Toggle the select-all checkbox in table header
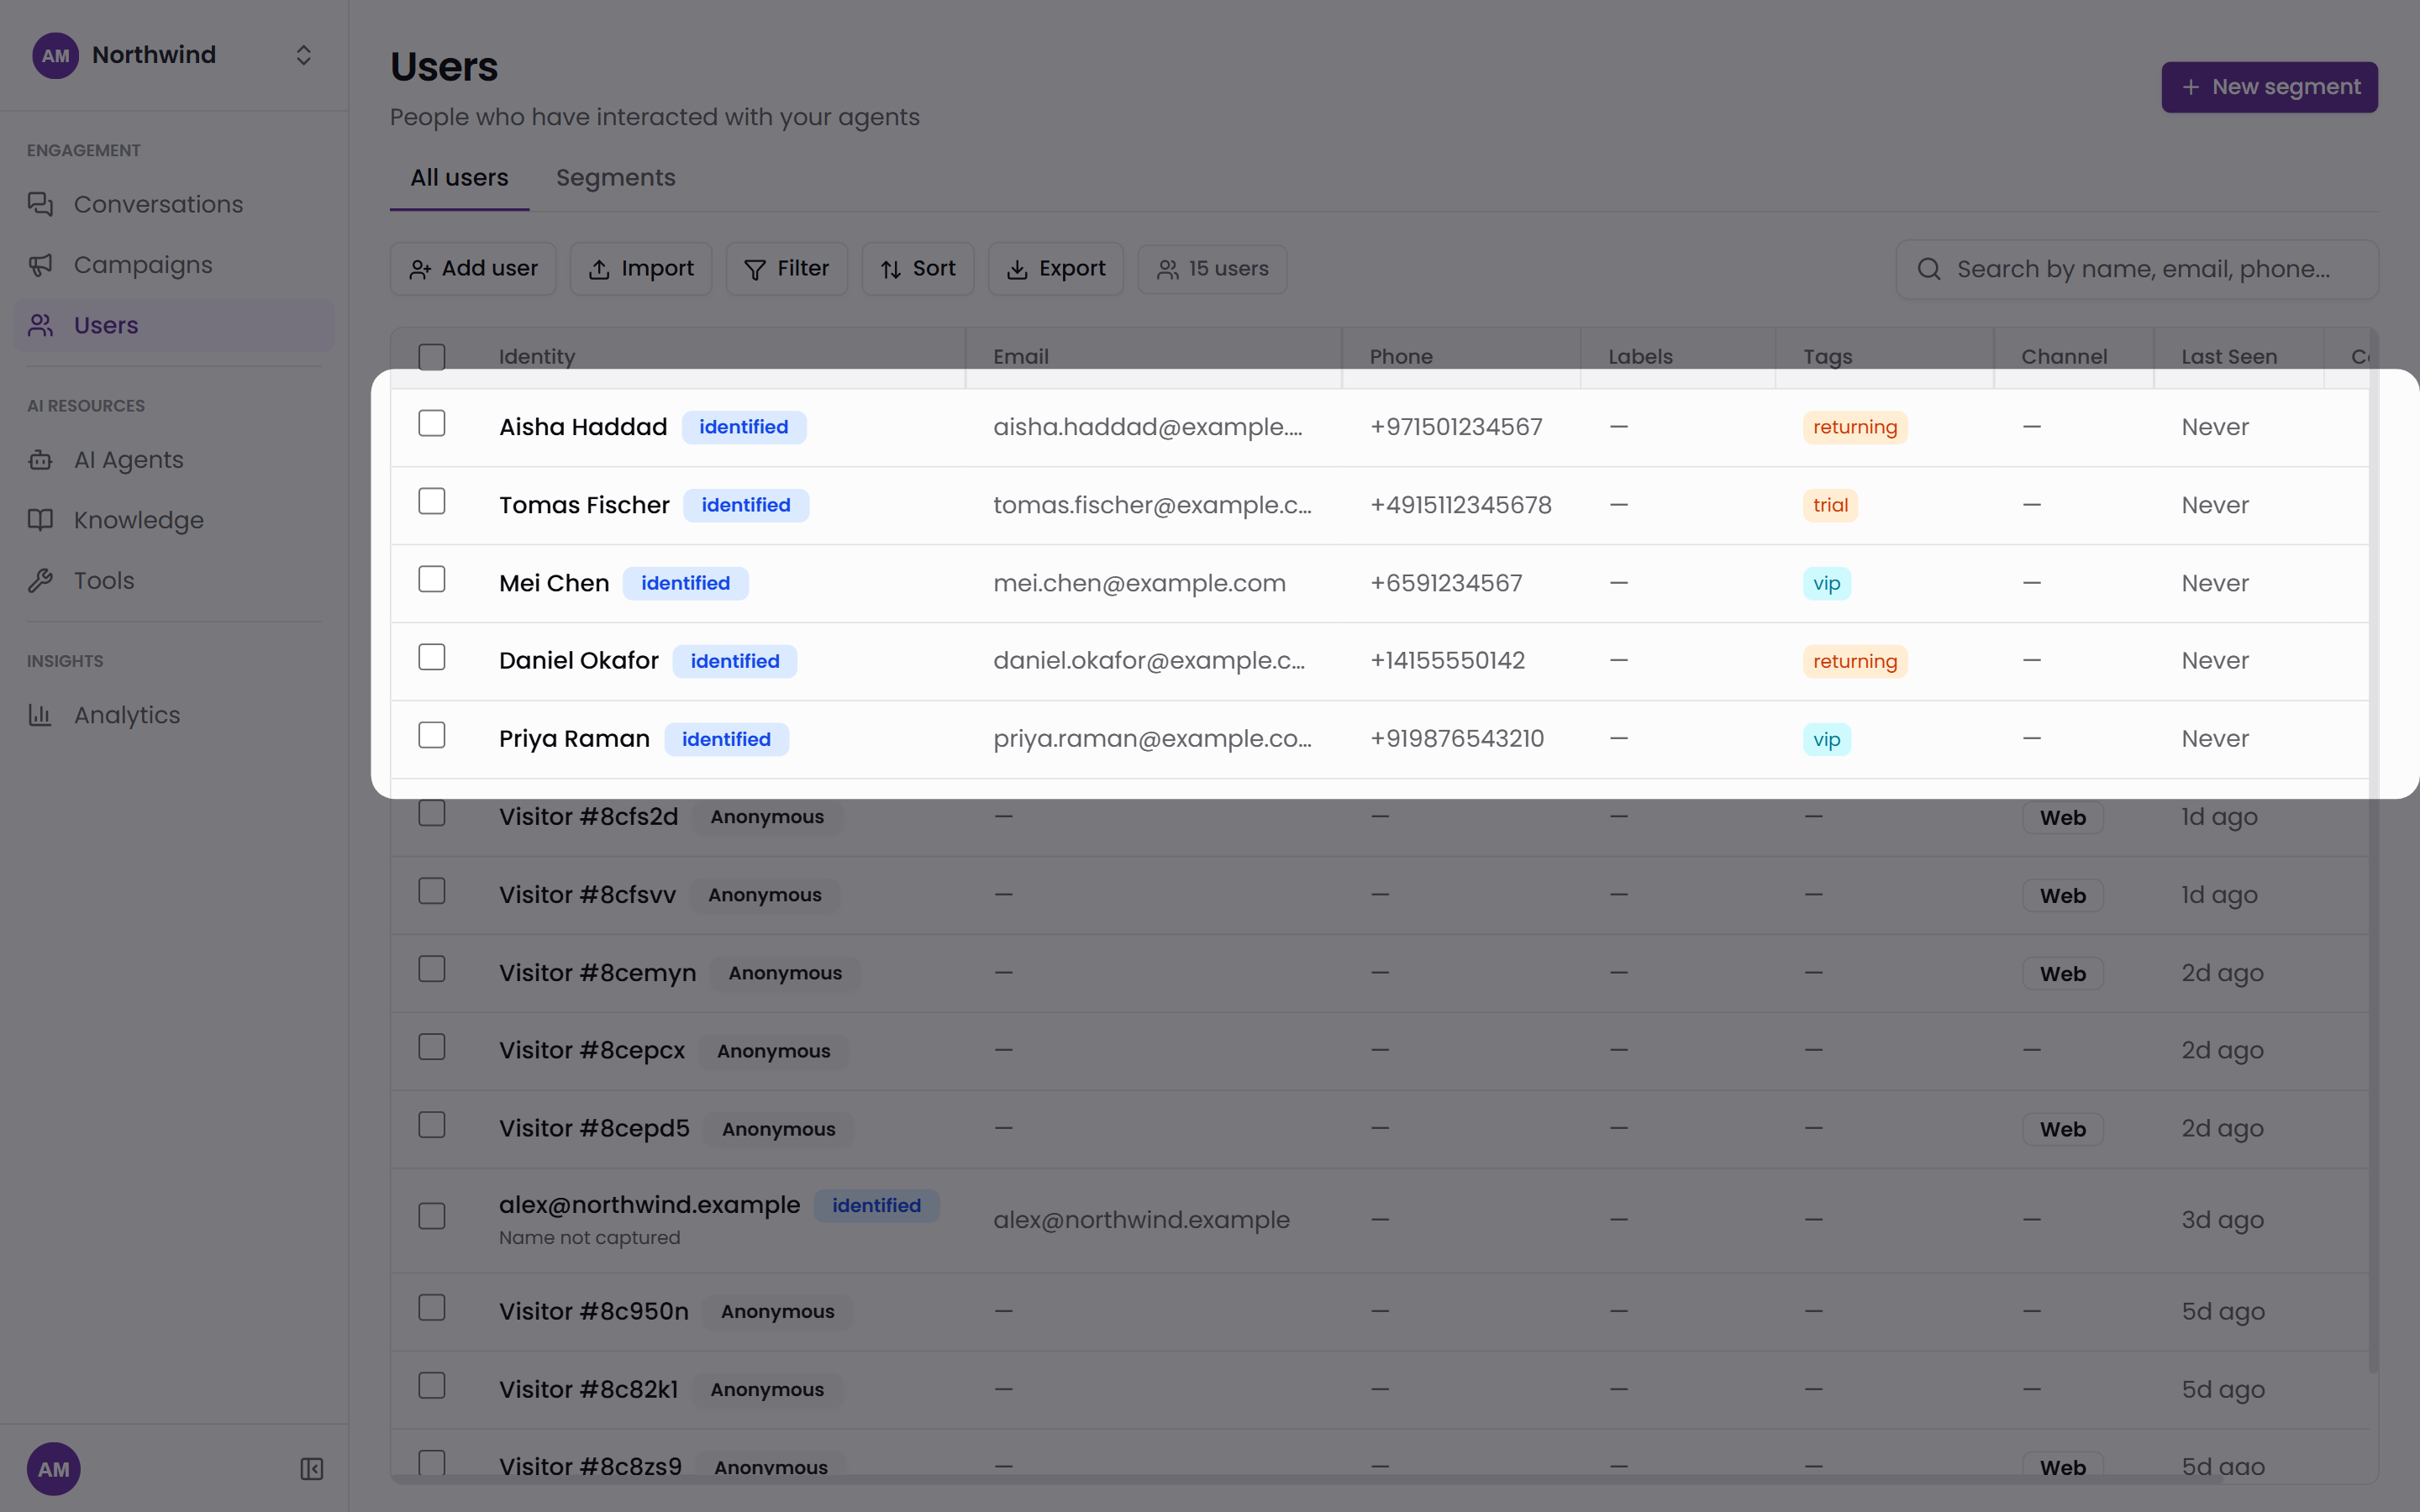 [432, 356]
